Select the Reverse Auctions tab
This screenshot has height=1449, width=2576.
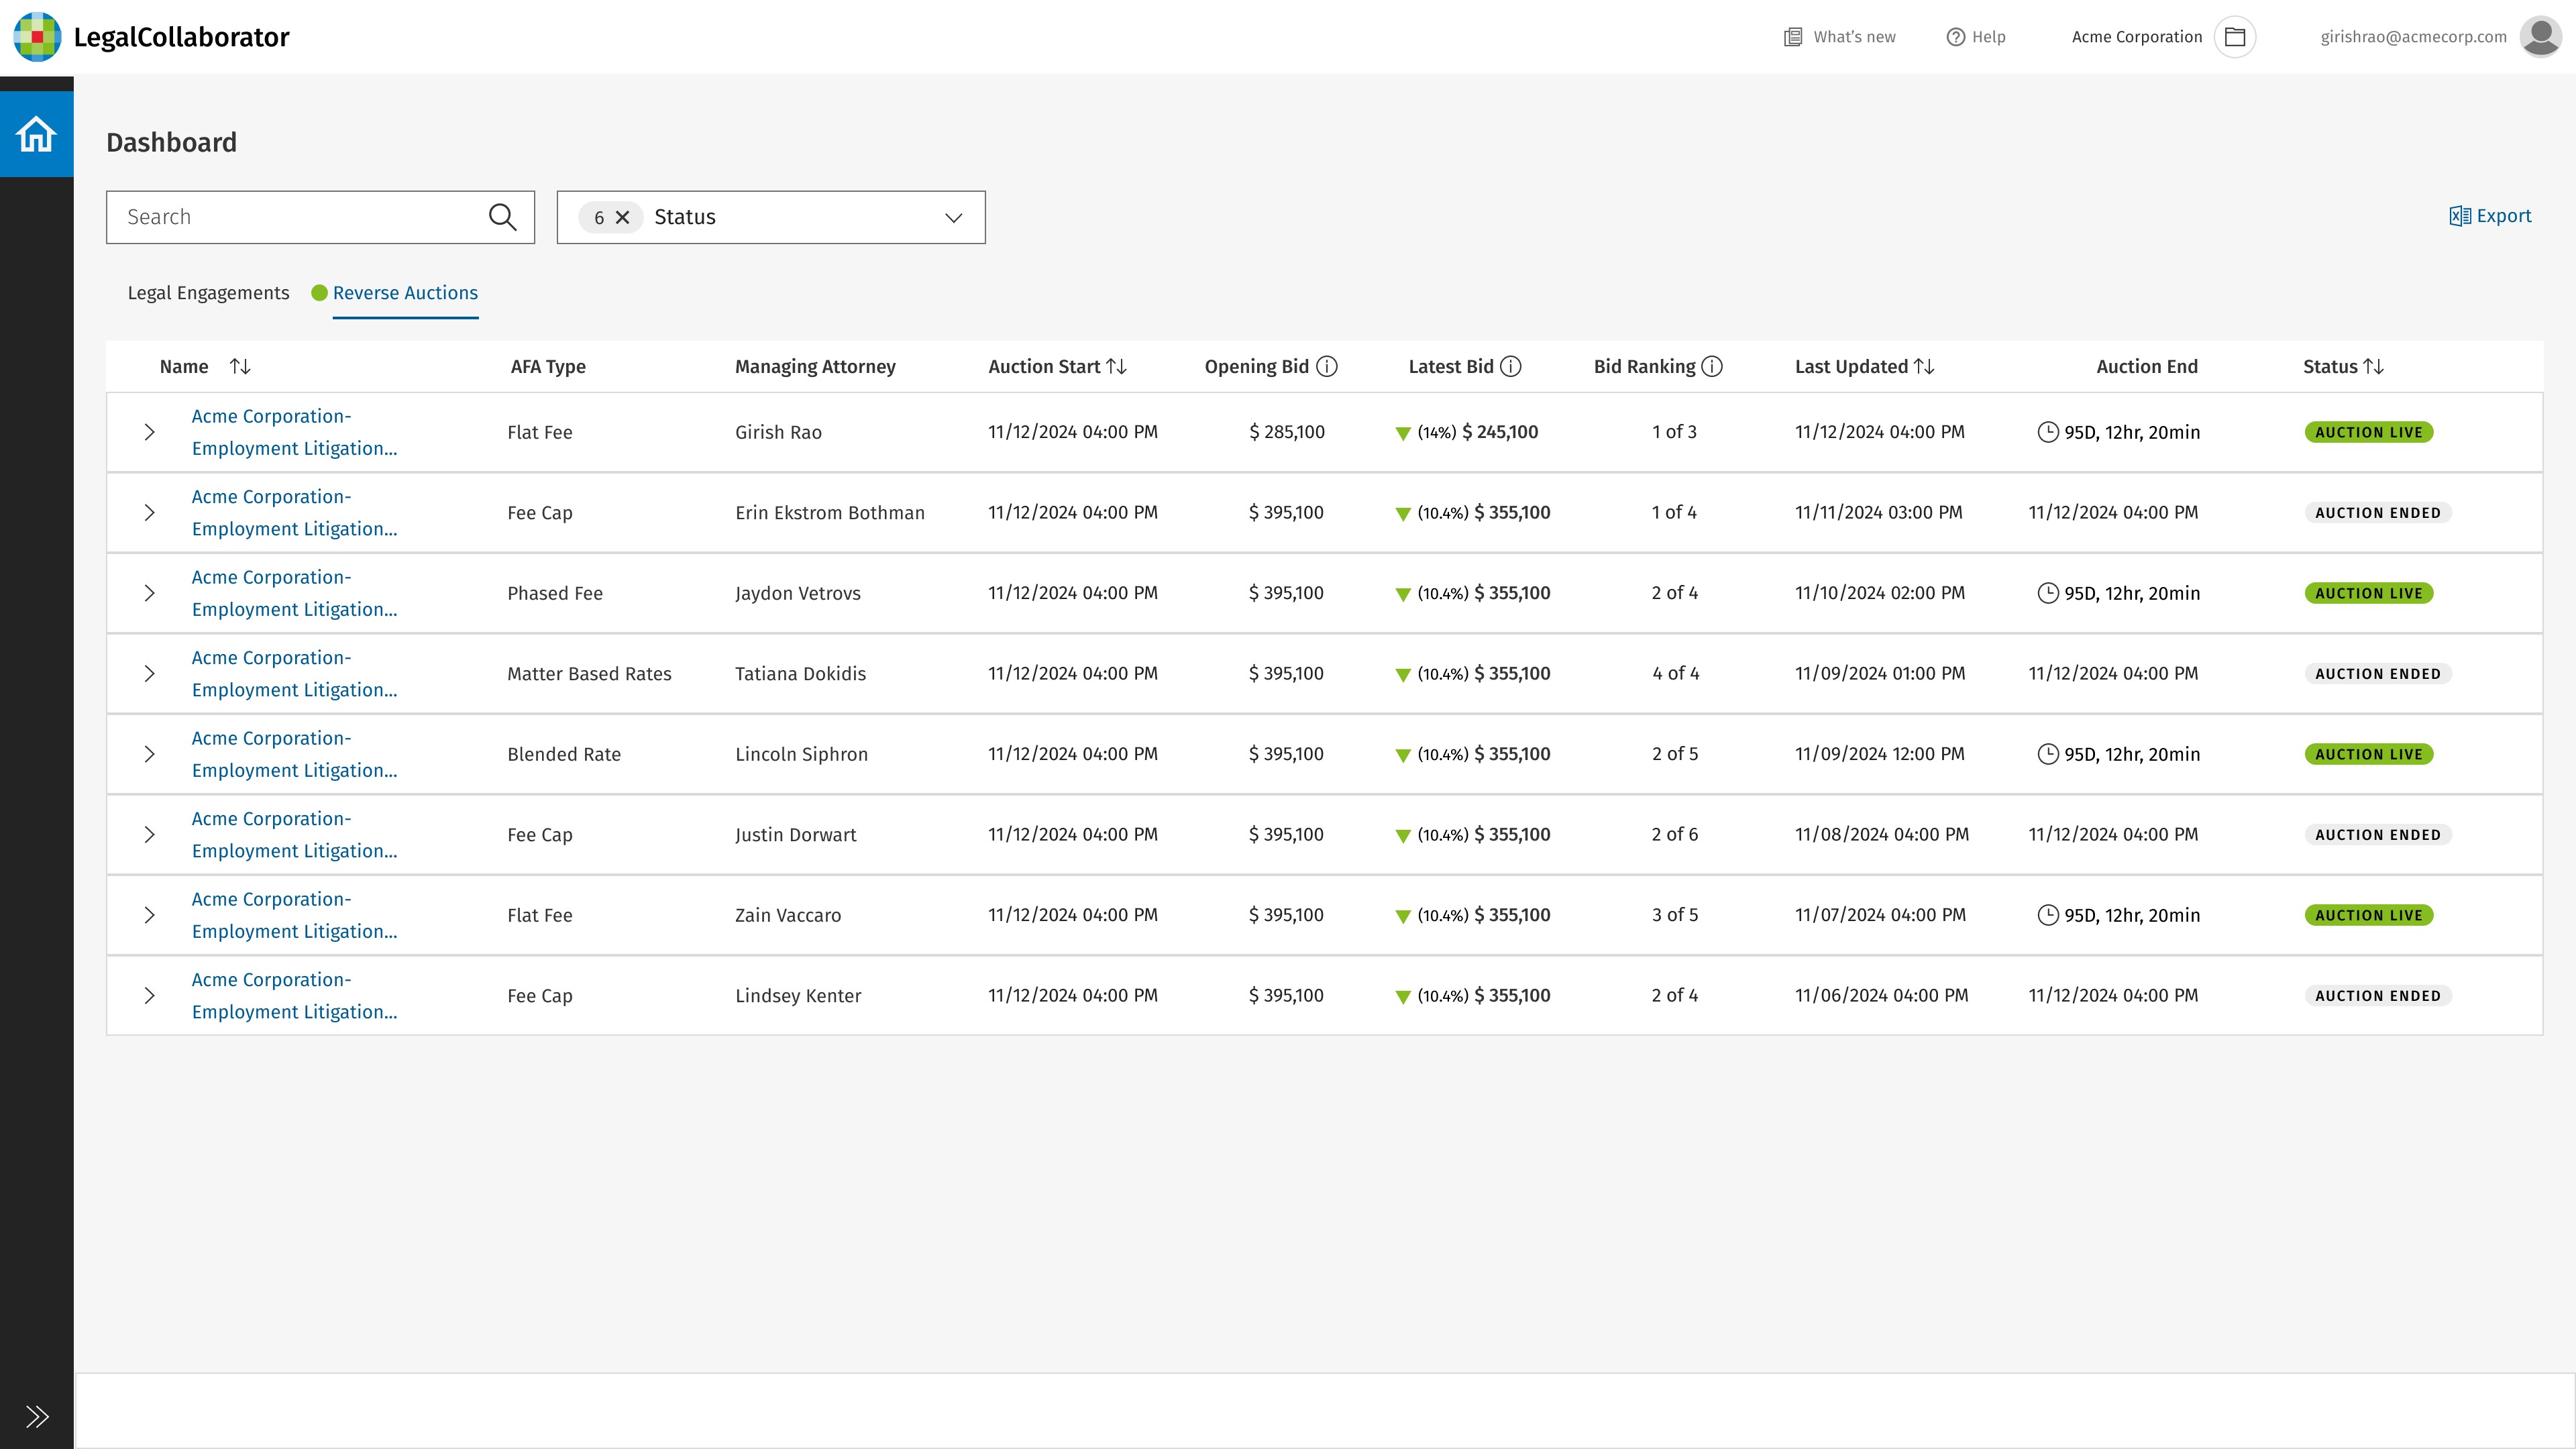404,293
